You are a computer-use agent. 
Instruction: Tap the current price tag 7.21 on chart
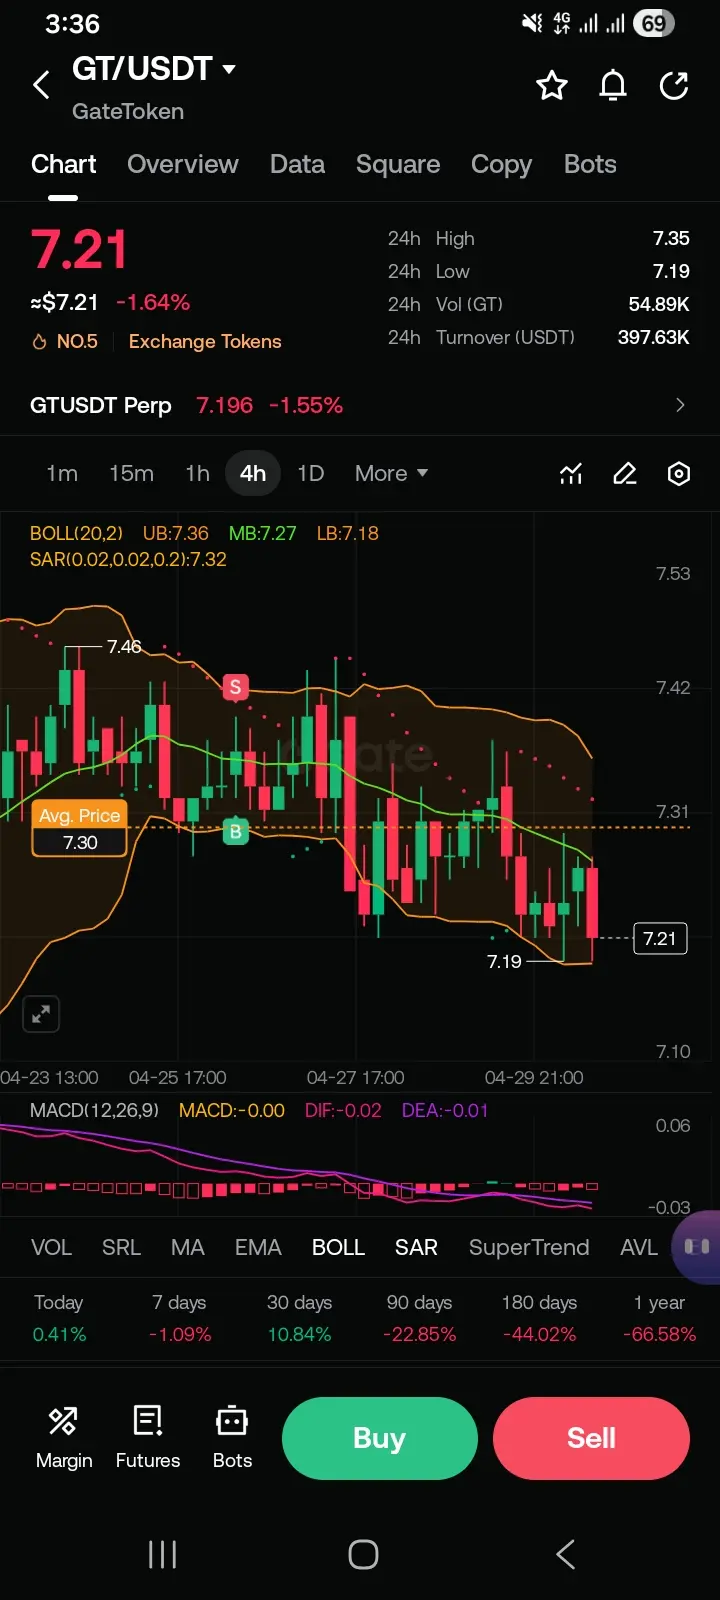[660, 939]
